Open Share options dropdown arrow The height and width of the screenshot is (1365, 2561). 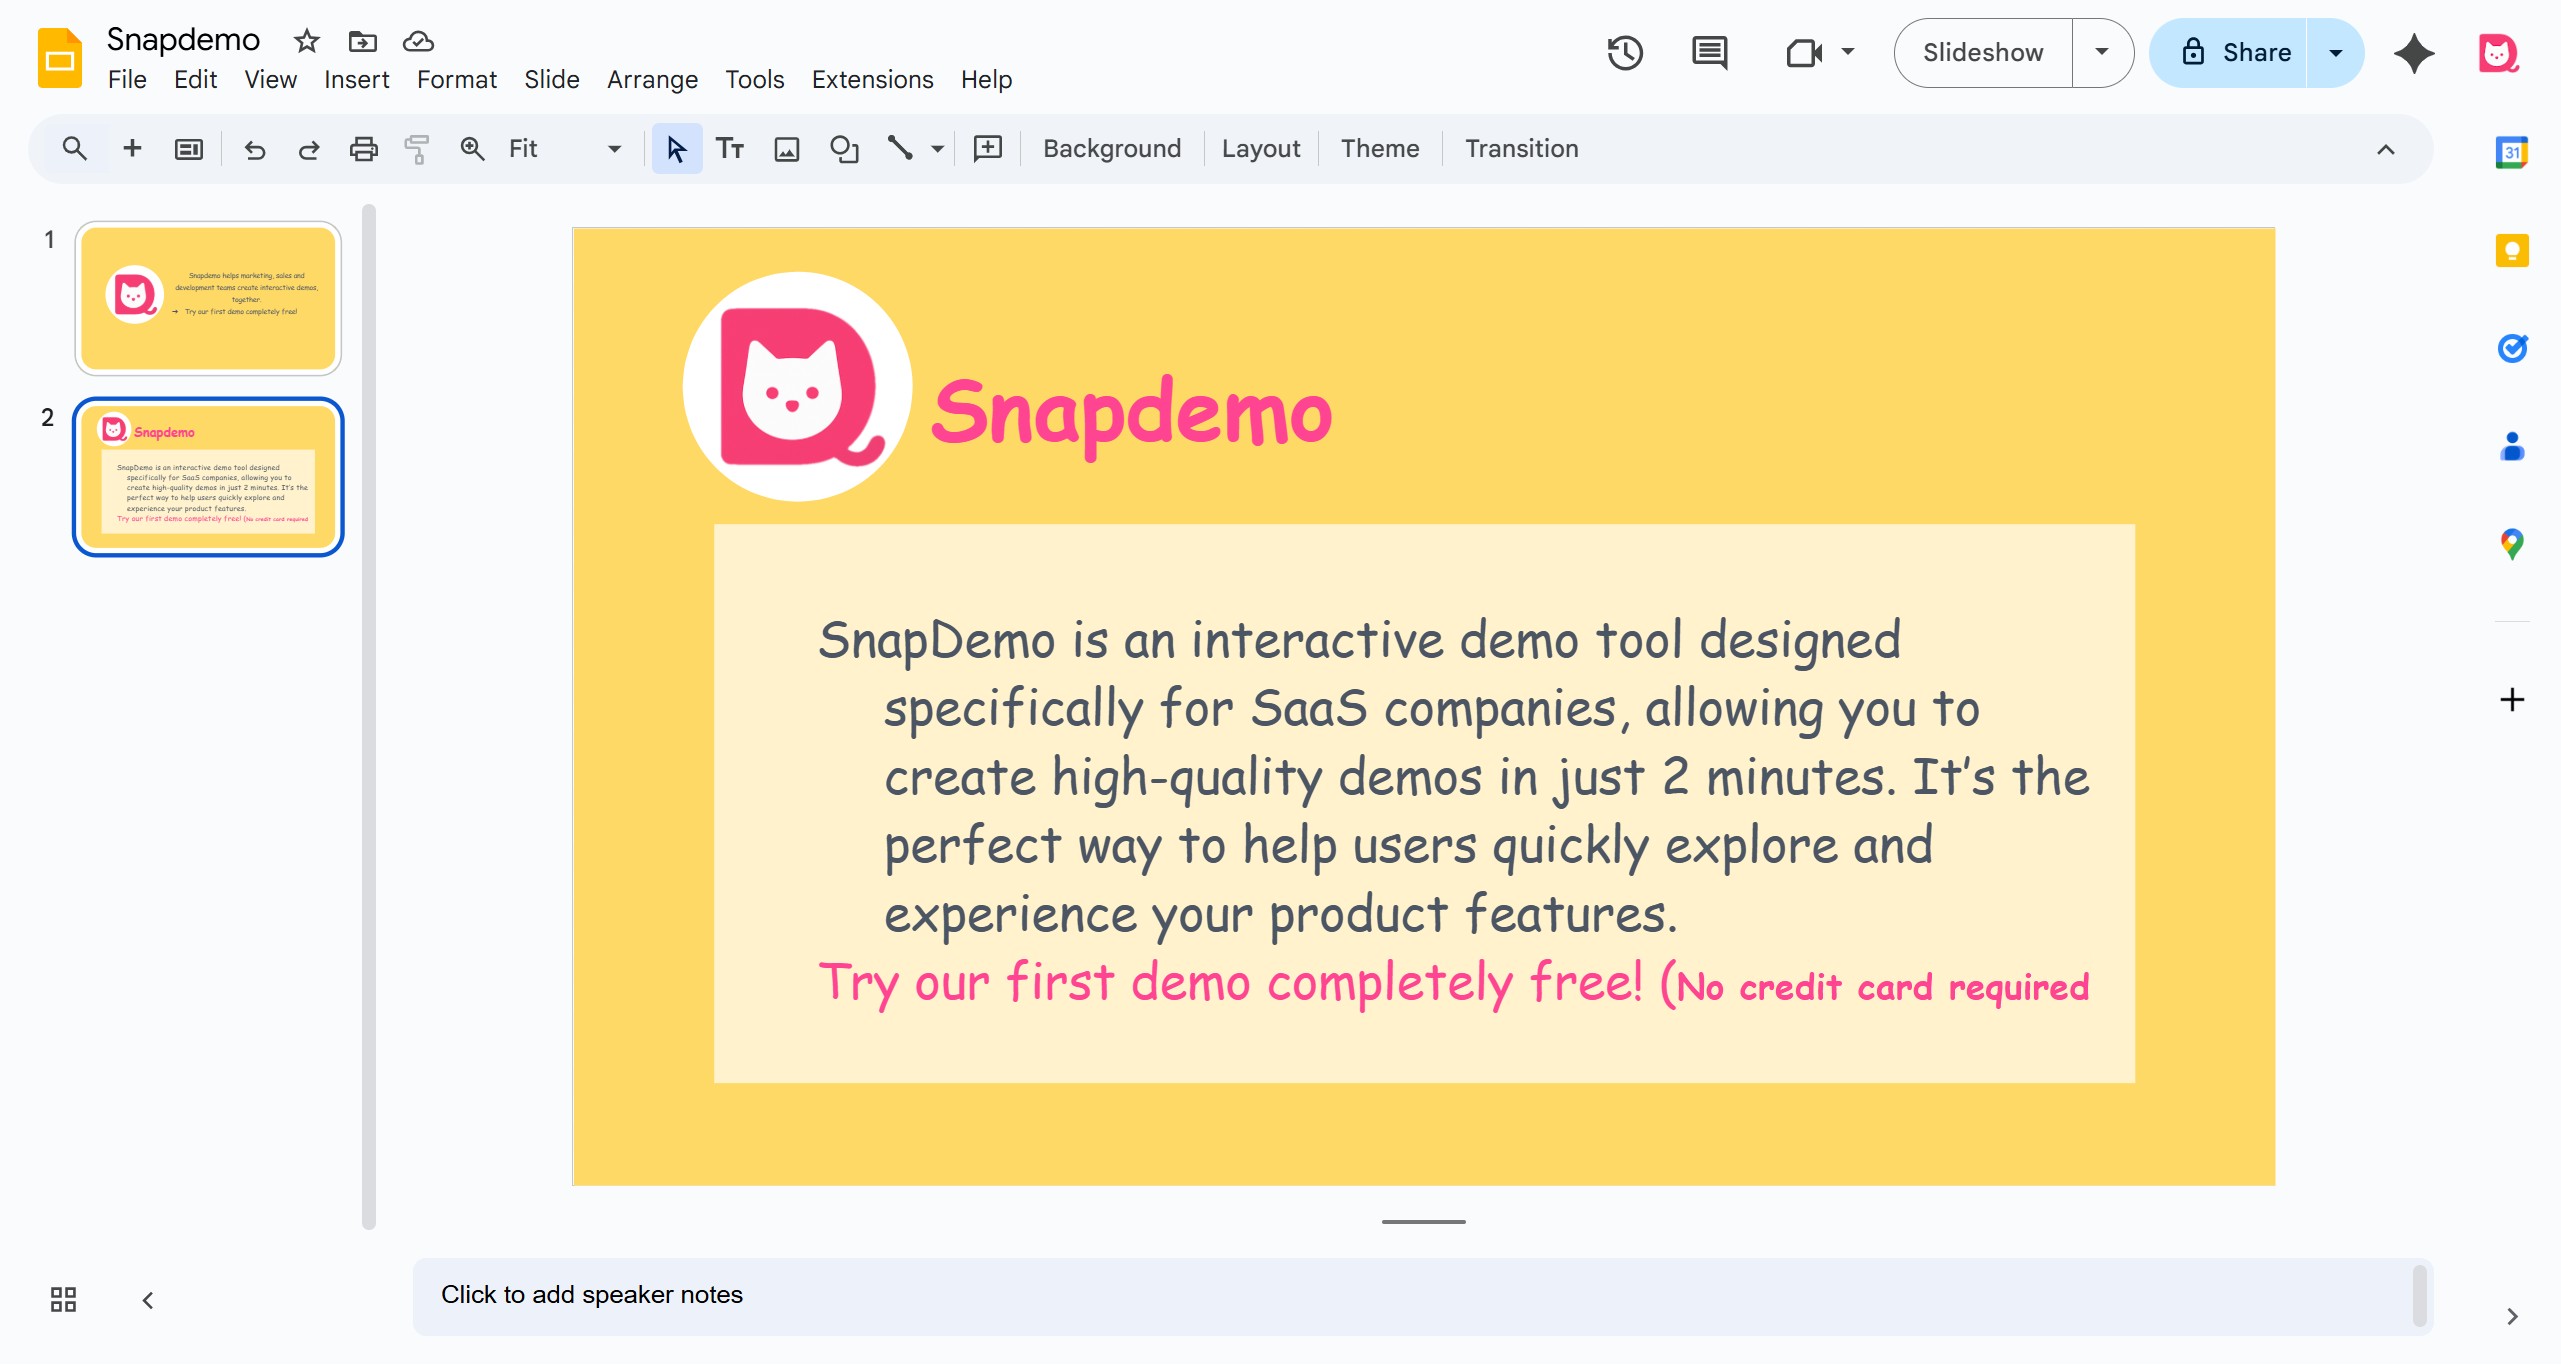point(2335,53)
